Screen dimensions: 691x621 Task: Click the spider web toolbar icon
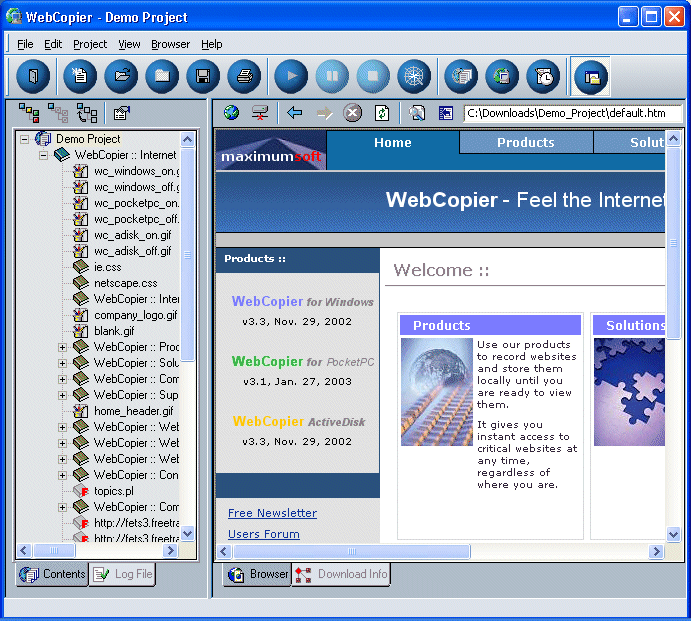click(414, 77)
